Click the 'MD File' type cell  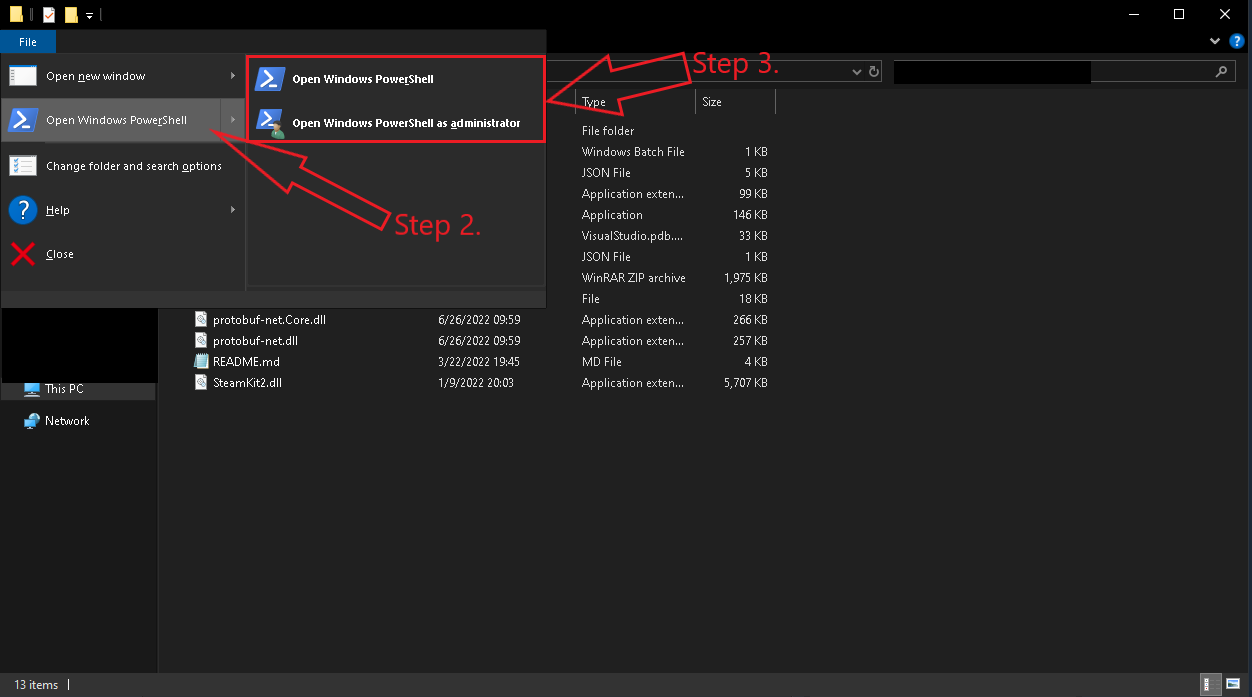click(x=602, y=362)
